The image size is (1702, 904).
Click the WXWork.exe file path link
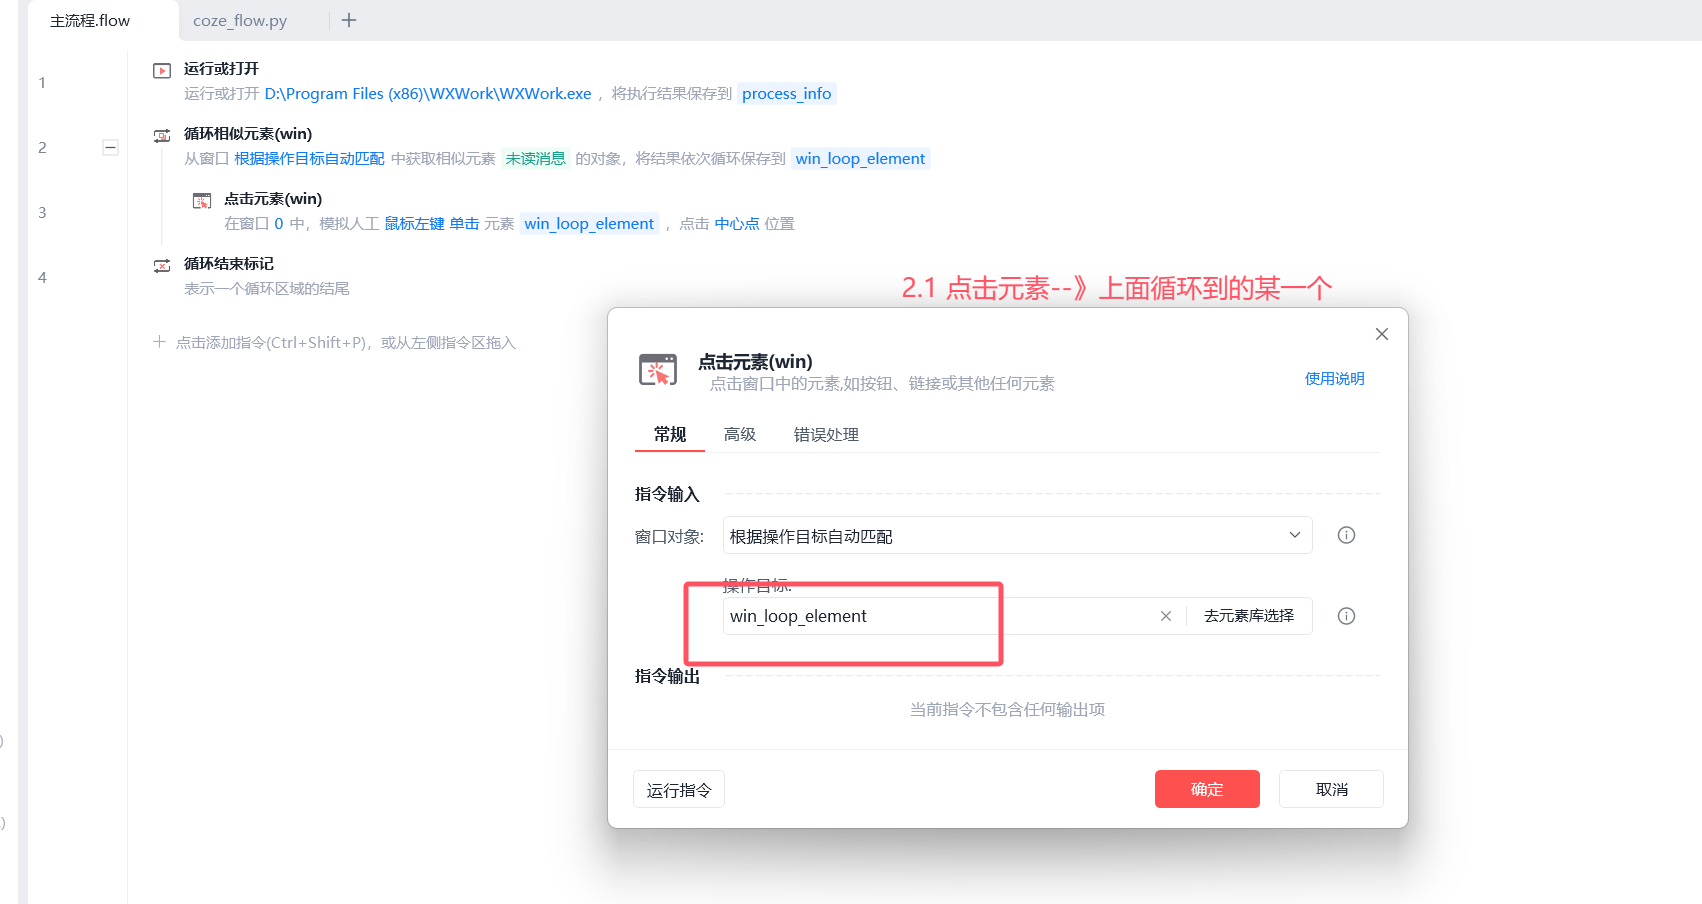pyautogui.click(x=428, y=93)
